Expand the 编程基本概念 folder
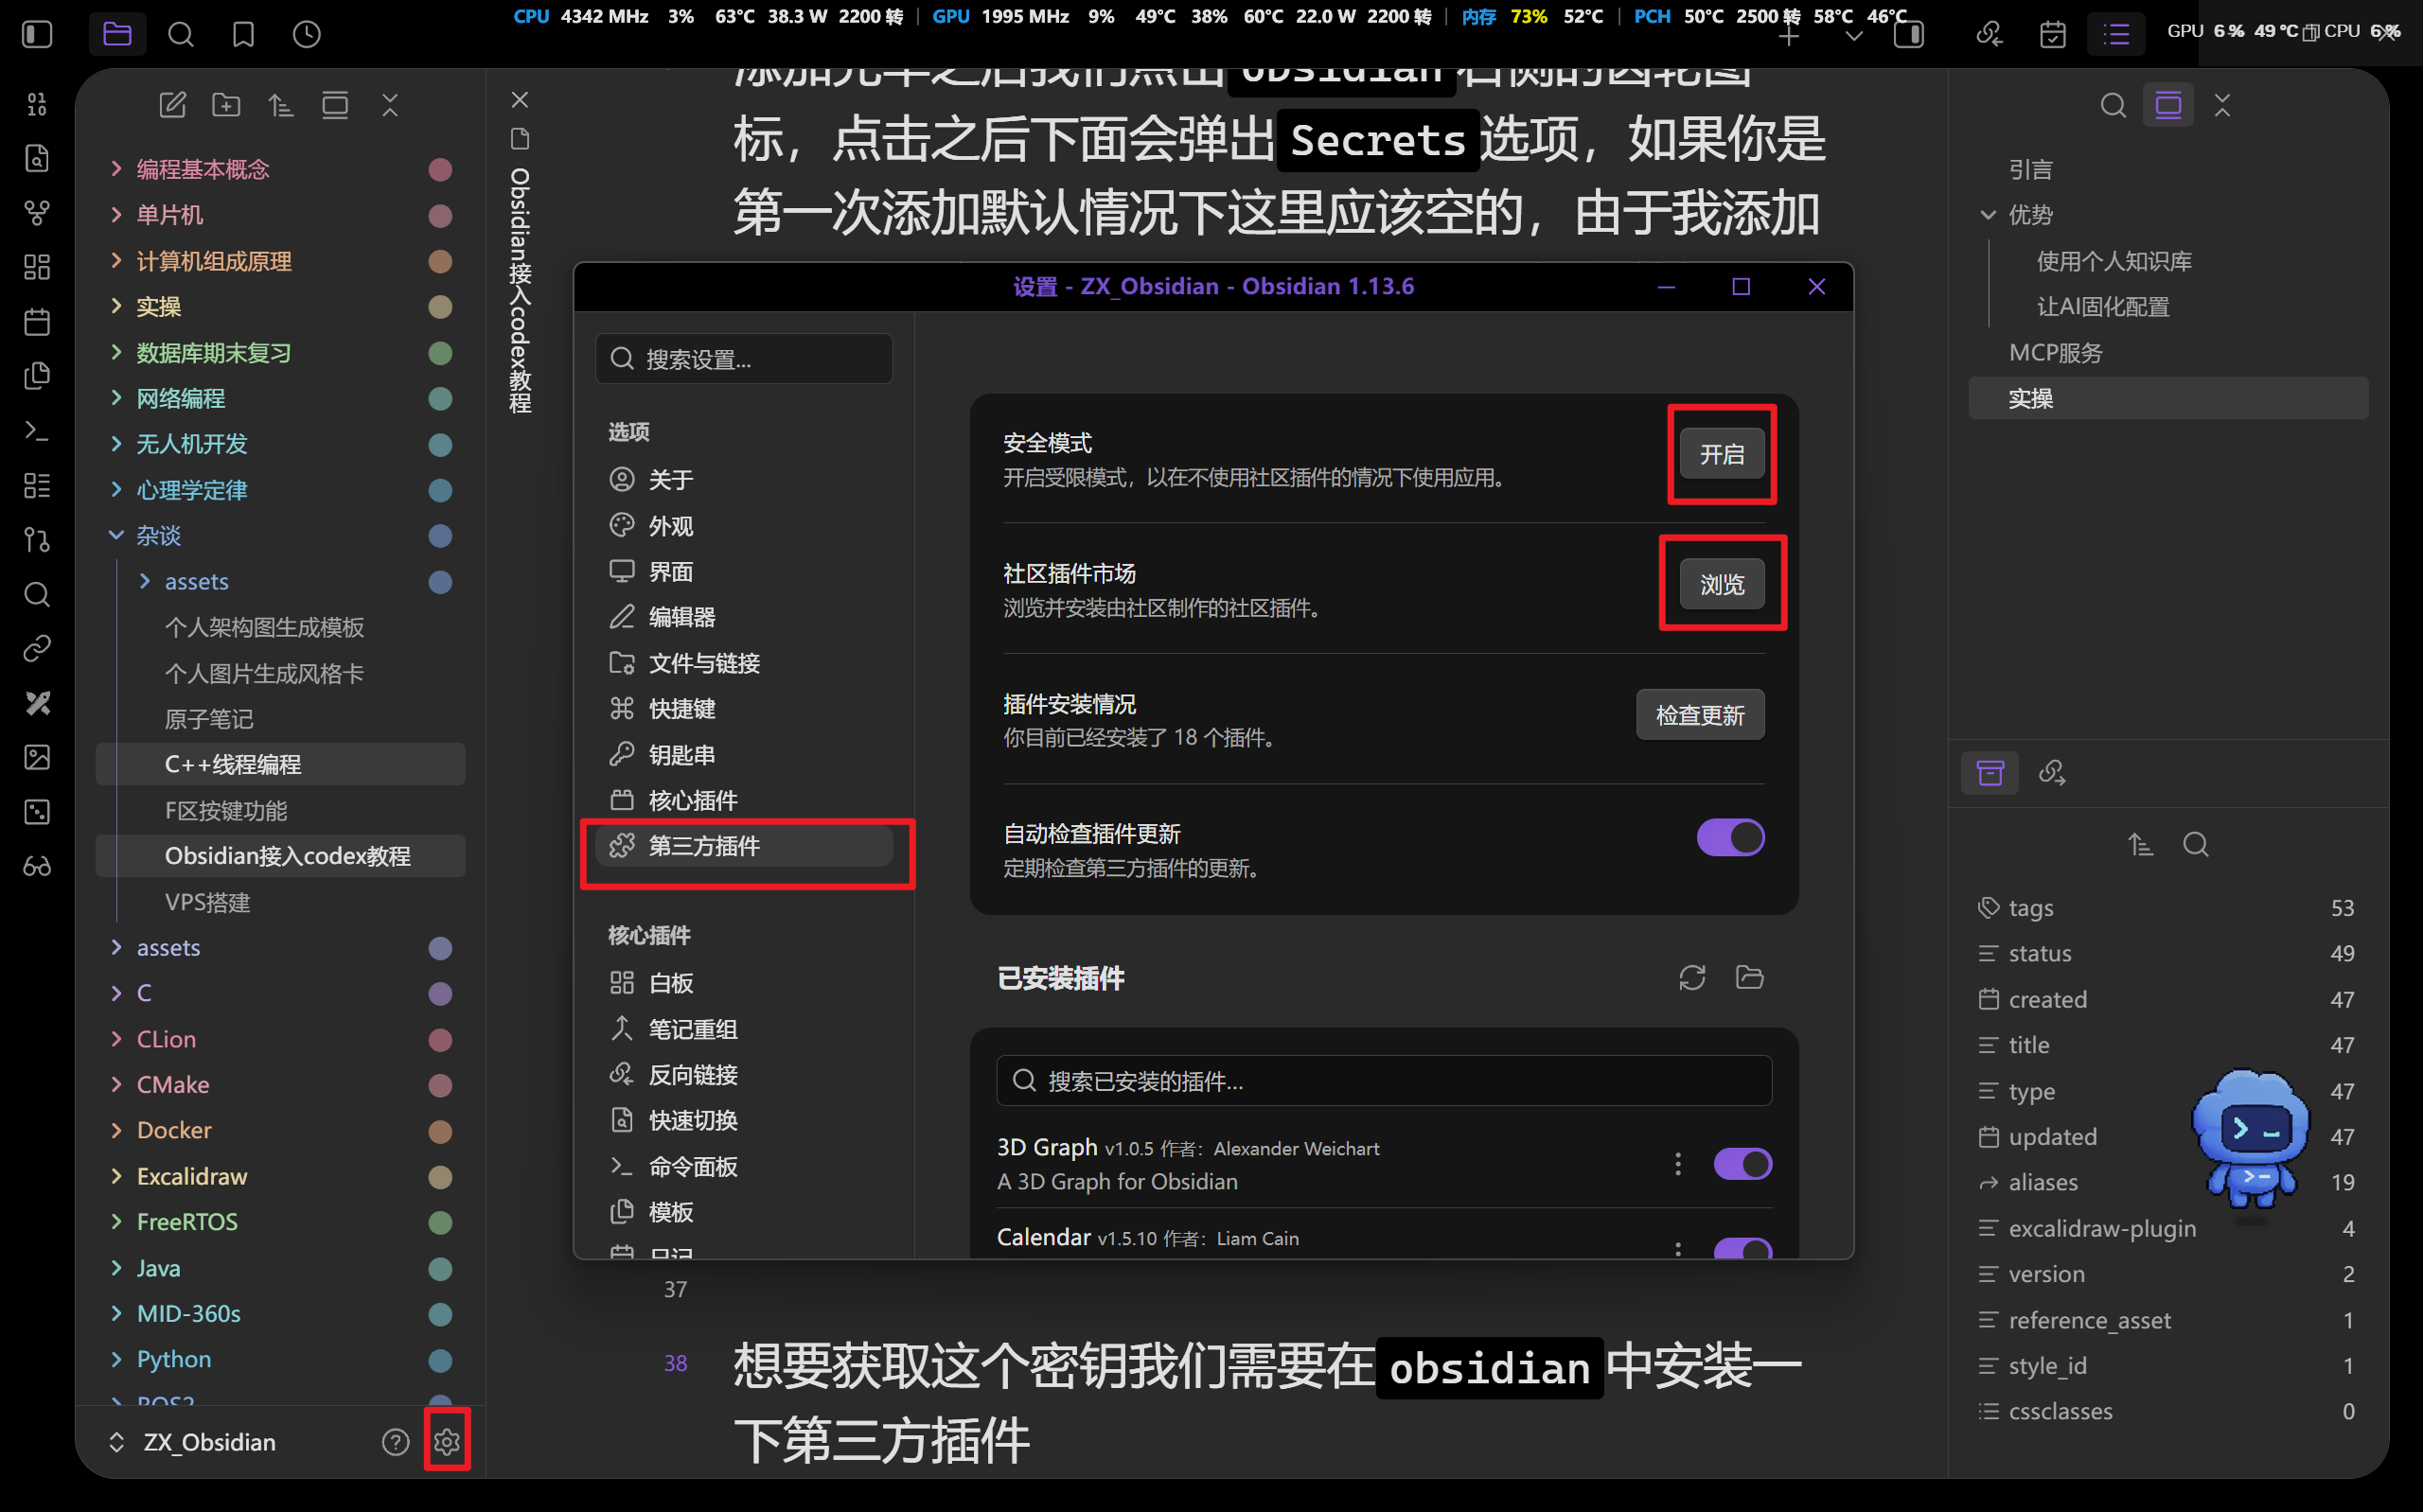Screen dimensions: 2423x1512 116,168
